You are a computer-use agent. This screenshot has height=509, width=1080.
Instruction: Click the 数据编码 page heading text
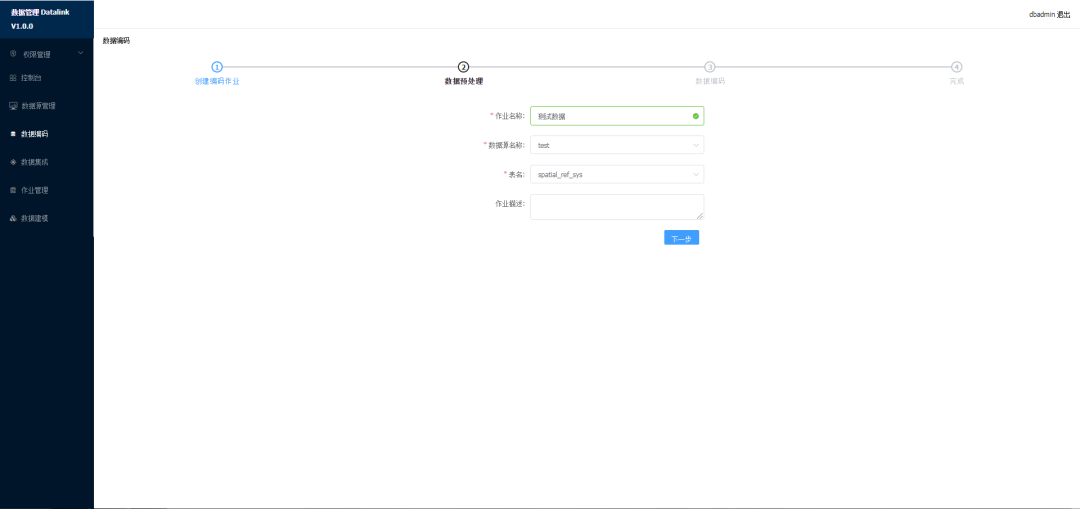tap(116, 41)
